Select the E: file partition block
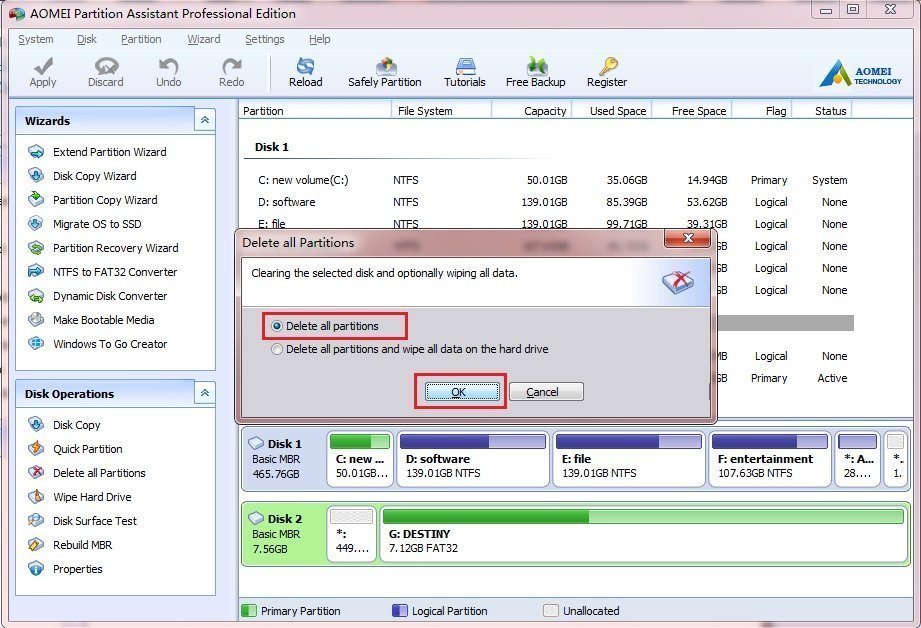 [x=628, y=459]
